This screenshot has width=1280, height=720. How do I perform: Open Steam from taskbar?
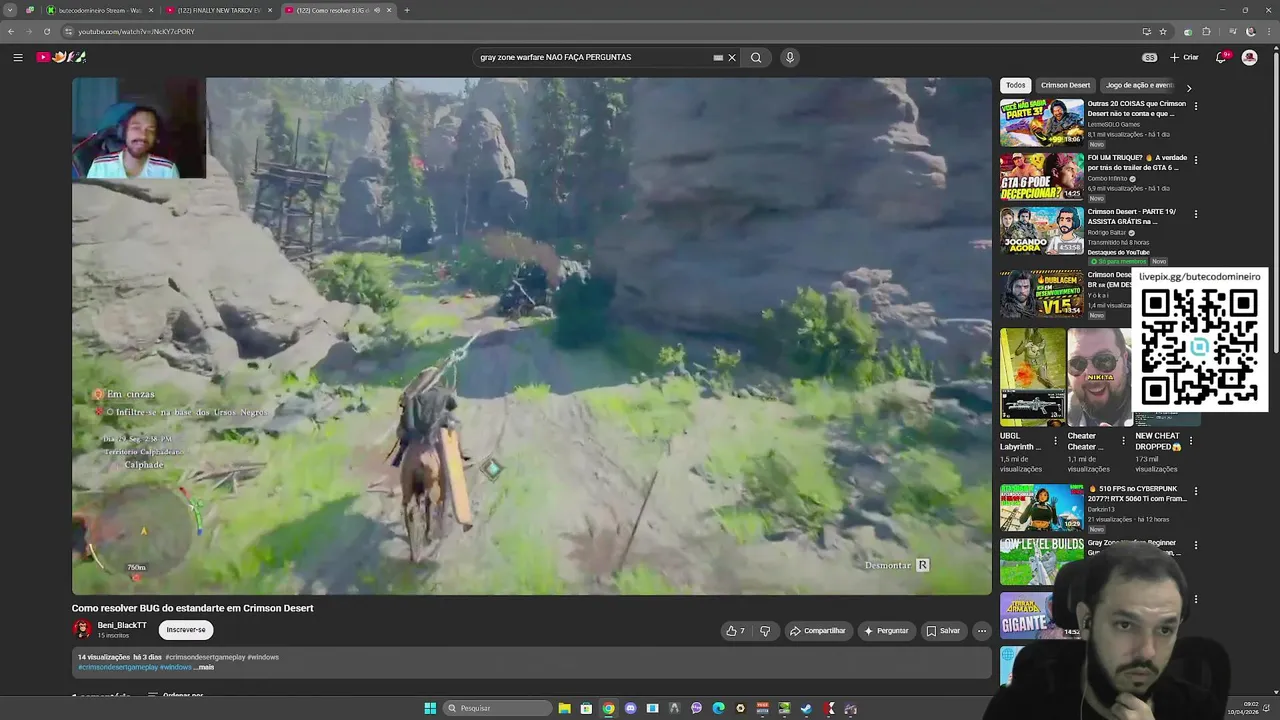coord(806,708)
